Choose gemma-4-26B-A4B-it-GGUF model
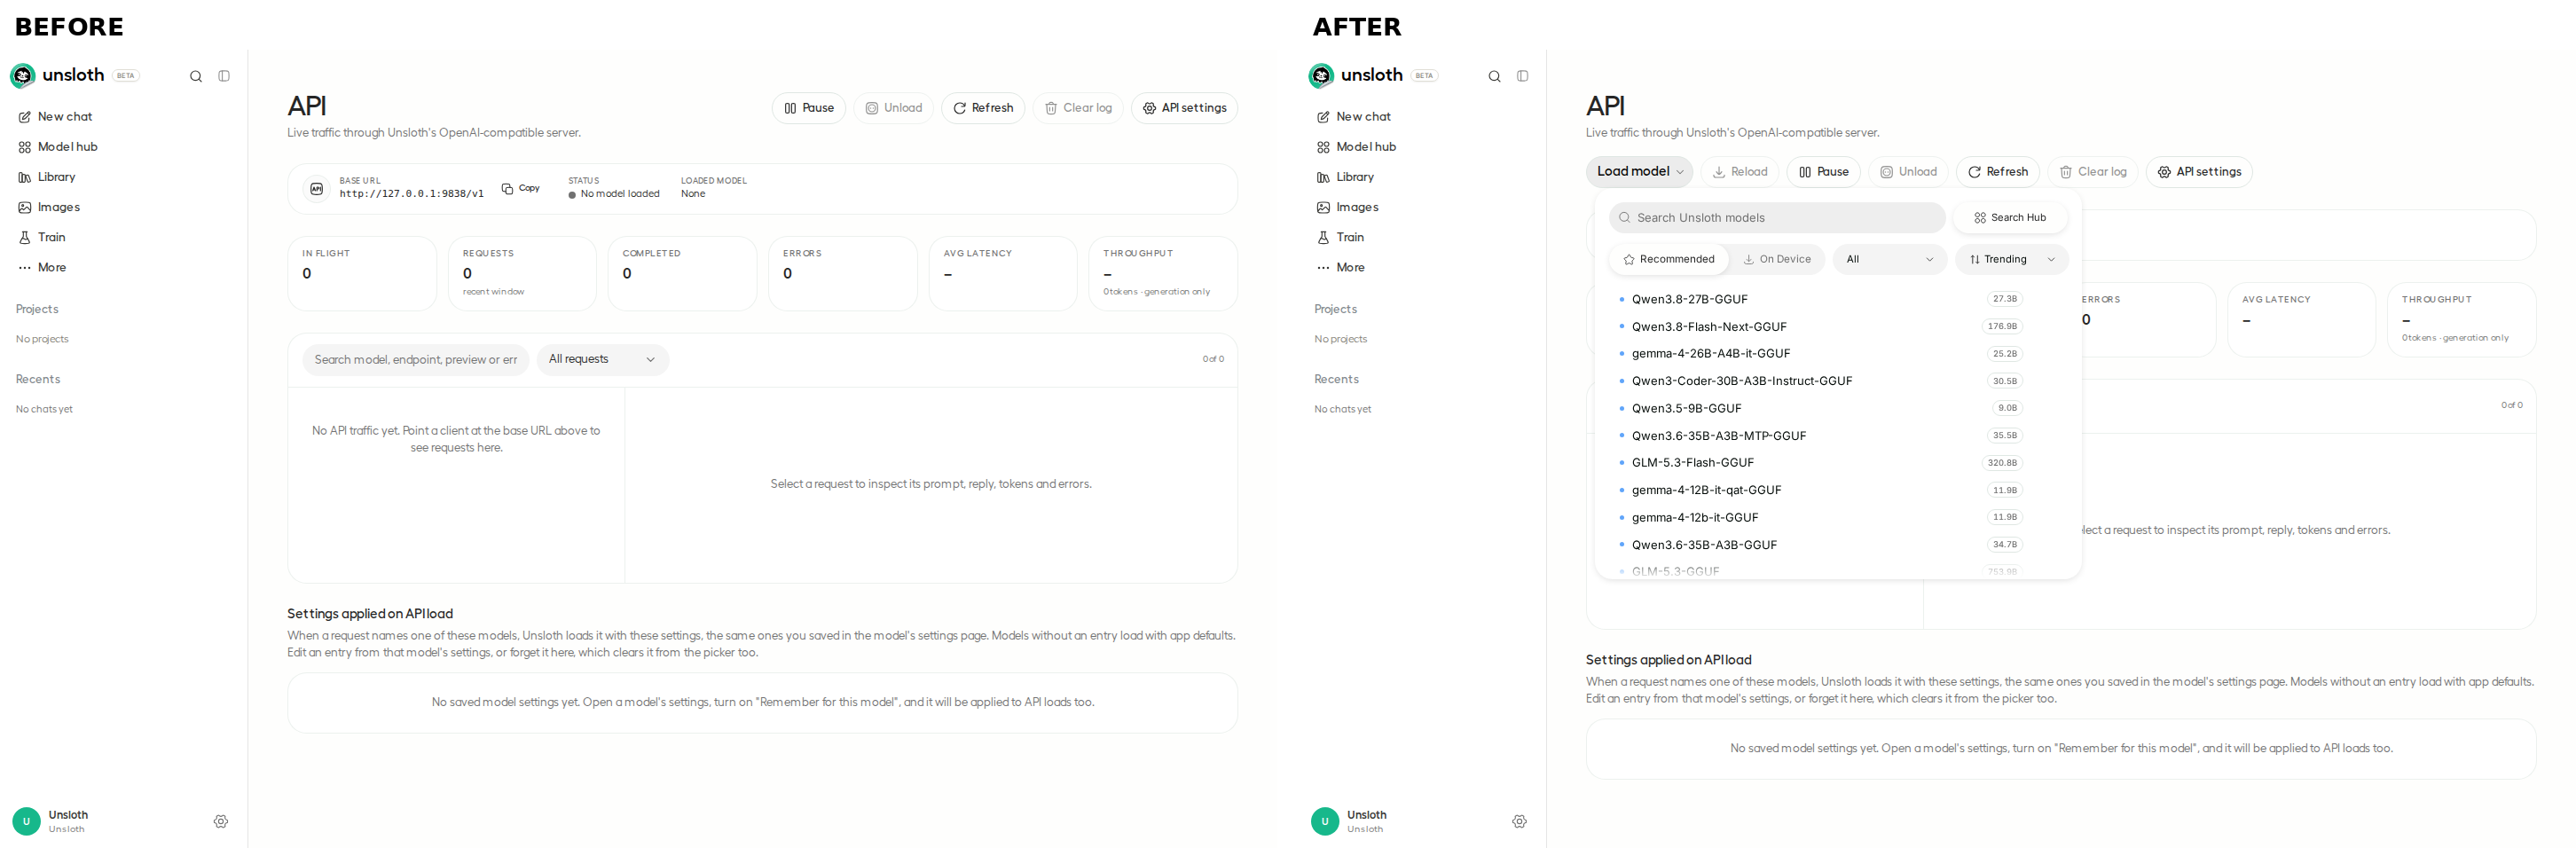 pyautogui.click(x=1821, y=354)
